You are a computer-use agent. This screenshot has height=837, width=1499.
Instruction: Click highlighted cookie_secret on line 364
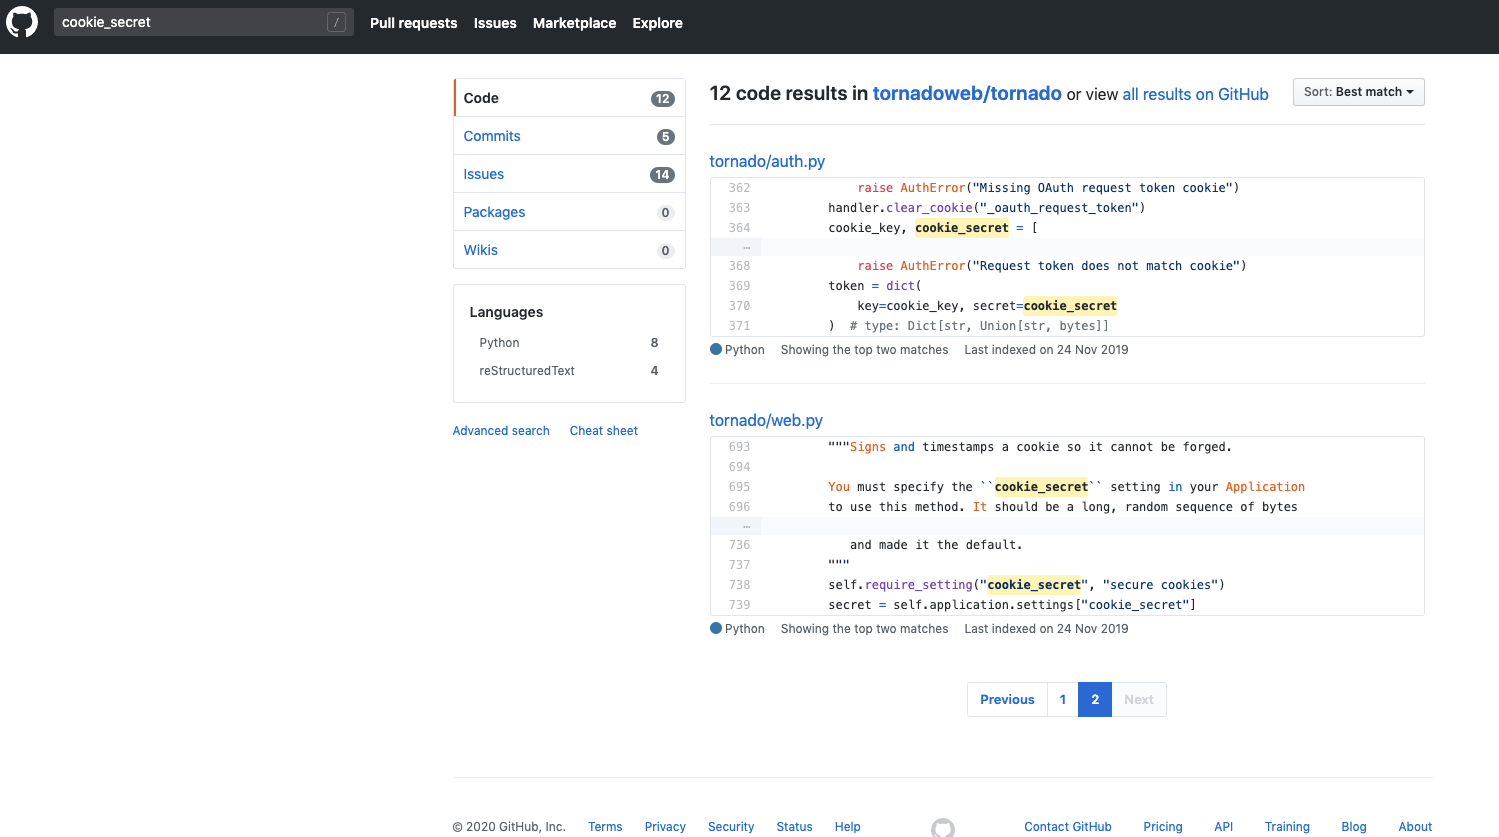pos(962,228)
